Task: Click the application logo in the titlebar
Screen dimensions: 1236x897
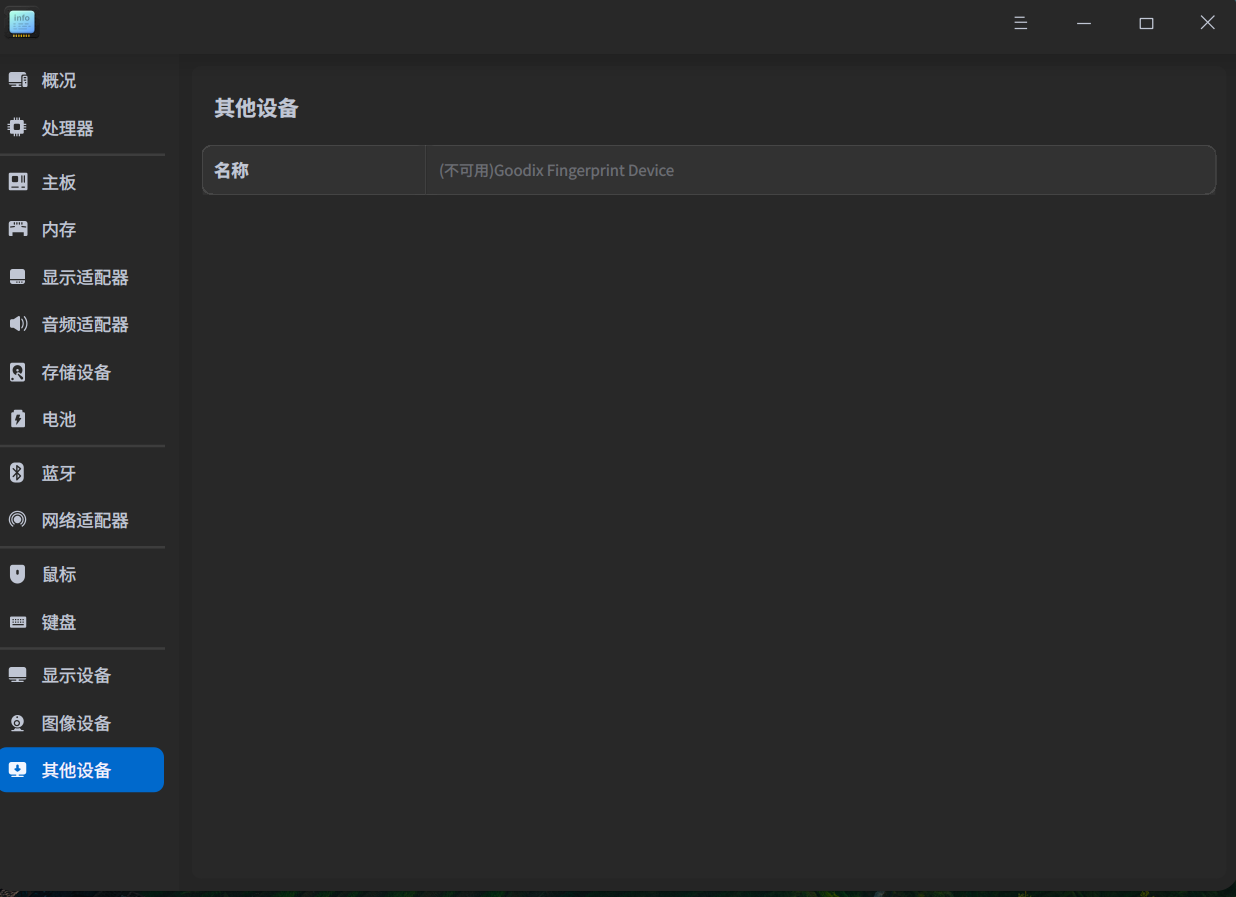Action: tap(21, 22)
